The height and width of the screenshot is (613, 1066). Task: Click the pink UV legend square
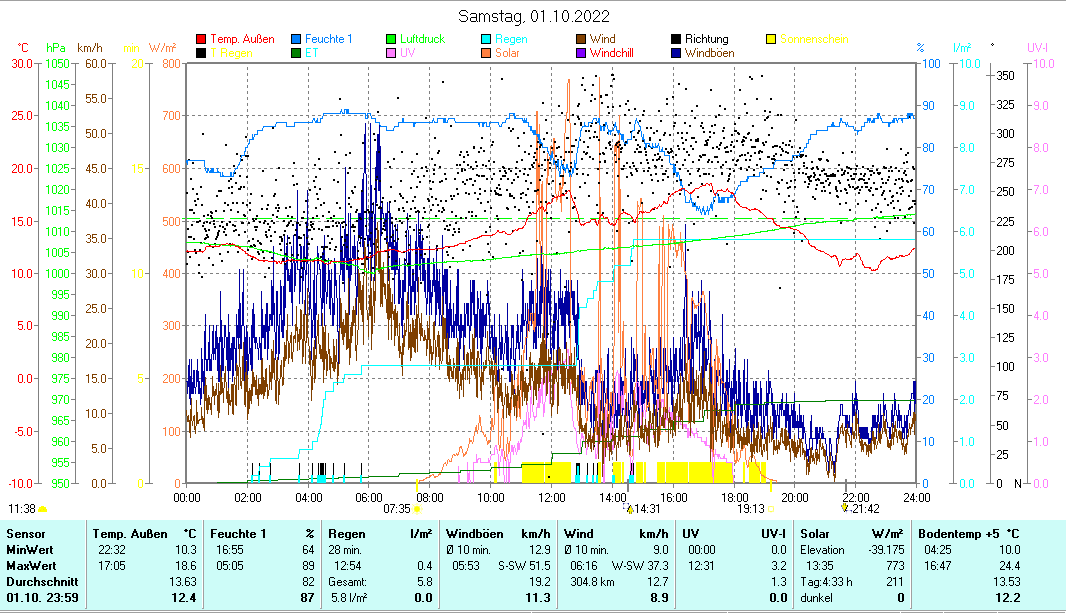click(392, 52)
